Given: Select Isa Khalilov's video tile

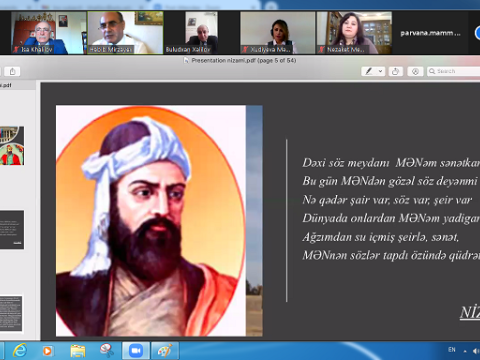Looking at the screenshot, I should click(48, 33).
